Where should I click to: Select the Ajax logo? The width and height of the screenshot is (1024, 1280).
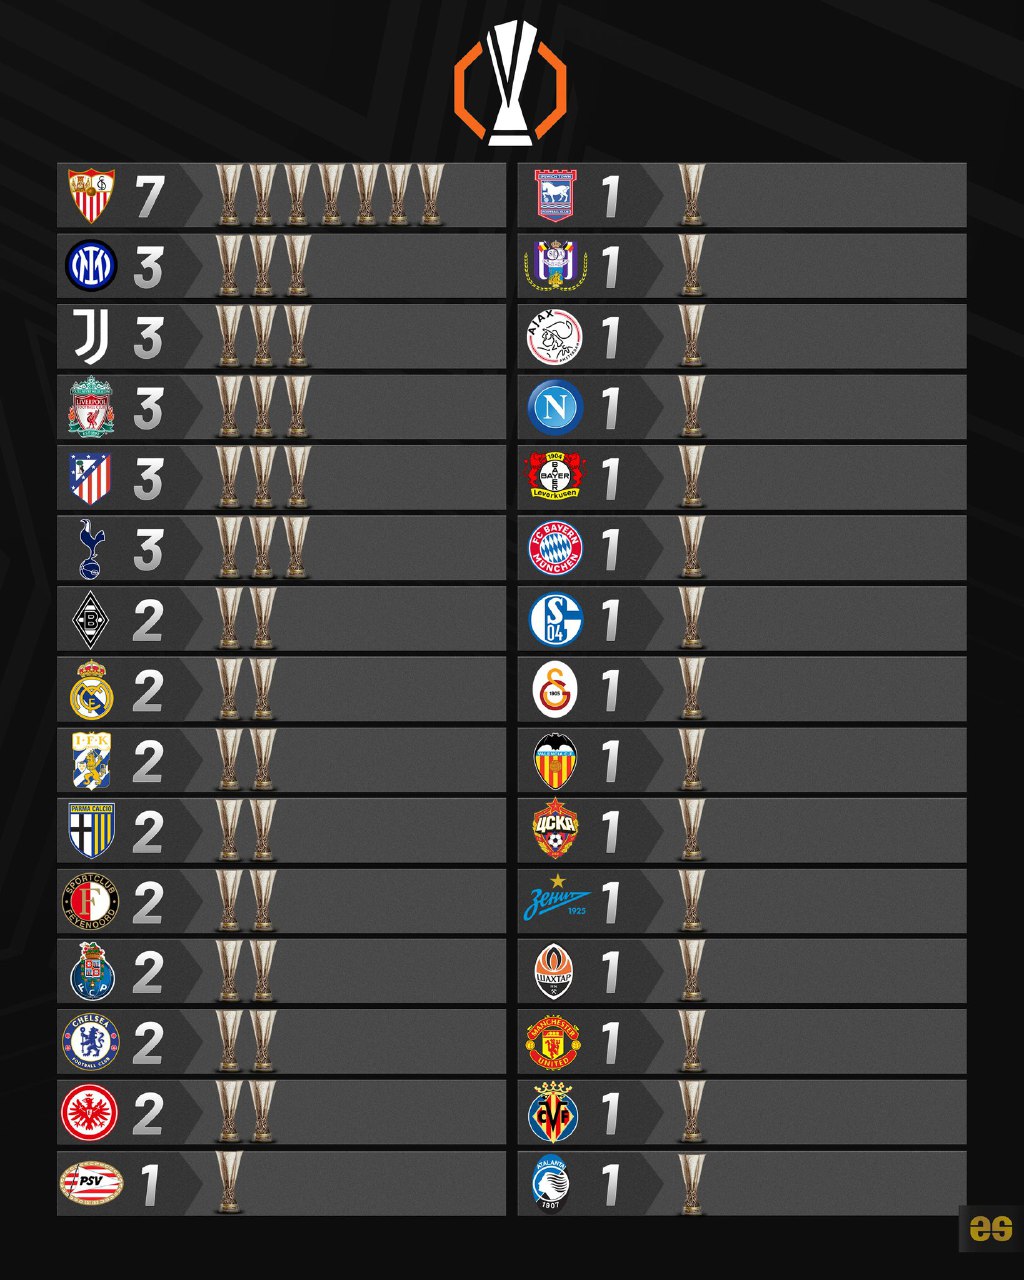coord(554,337)
